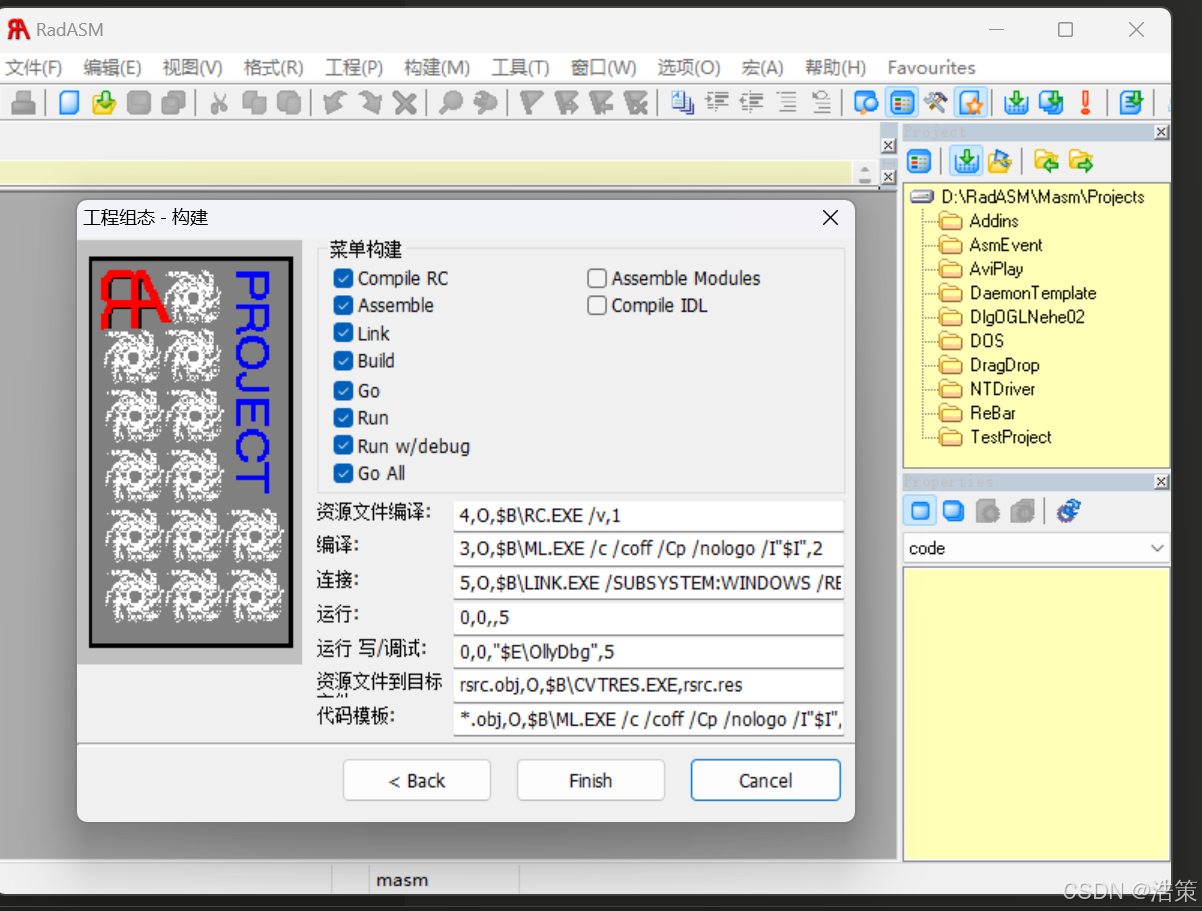The height and width of the screenshot is (911, 1202).
Task: Click the New file toolbar icon
Action: (x=69, y=102)
